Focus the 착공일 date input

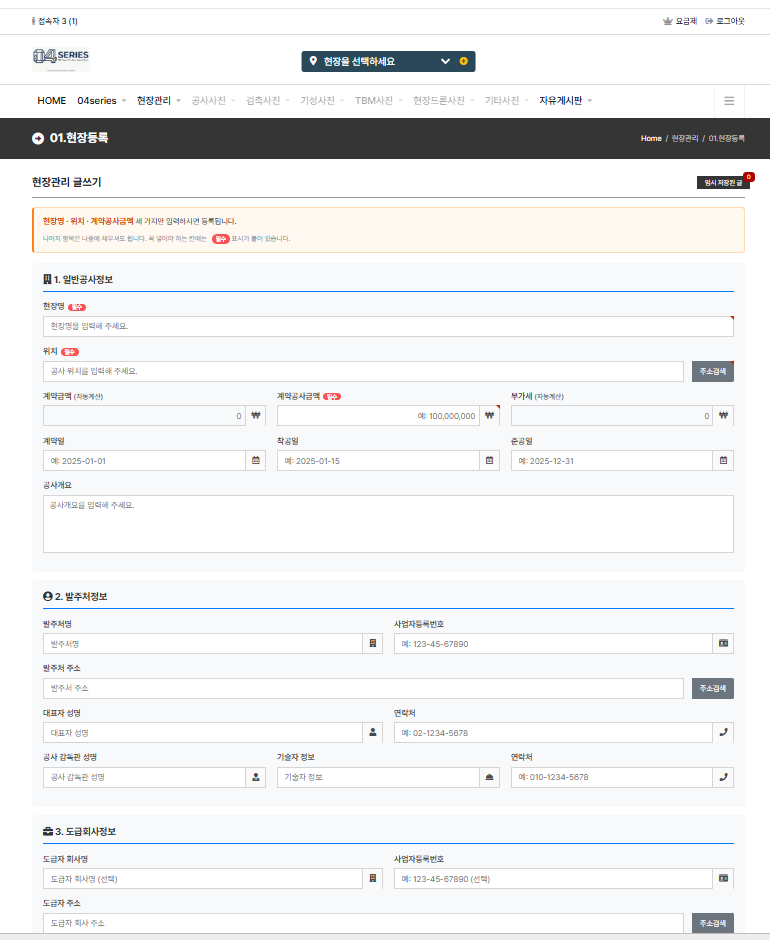click(378, 460)
